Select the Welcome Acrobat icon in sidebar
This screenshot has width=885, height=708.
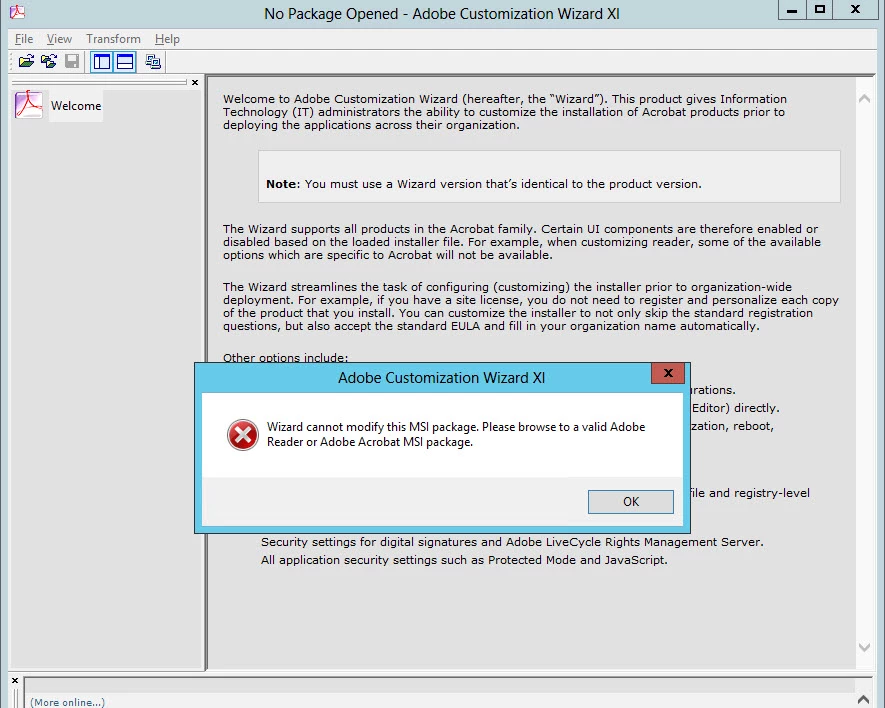[29, 105]
